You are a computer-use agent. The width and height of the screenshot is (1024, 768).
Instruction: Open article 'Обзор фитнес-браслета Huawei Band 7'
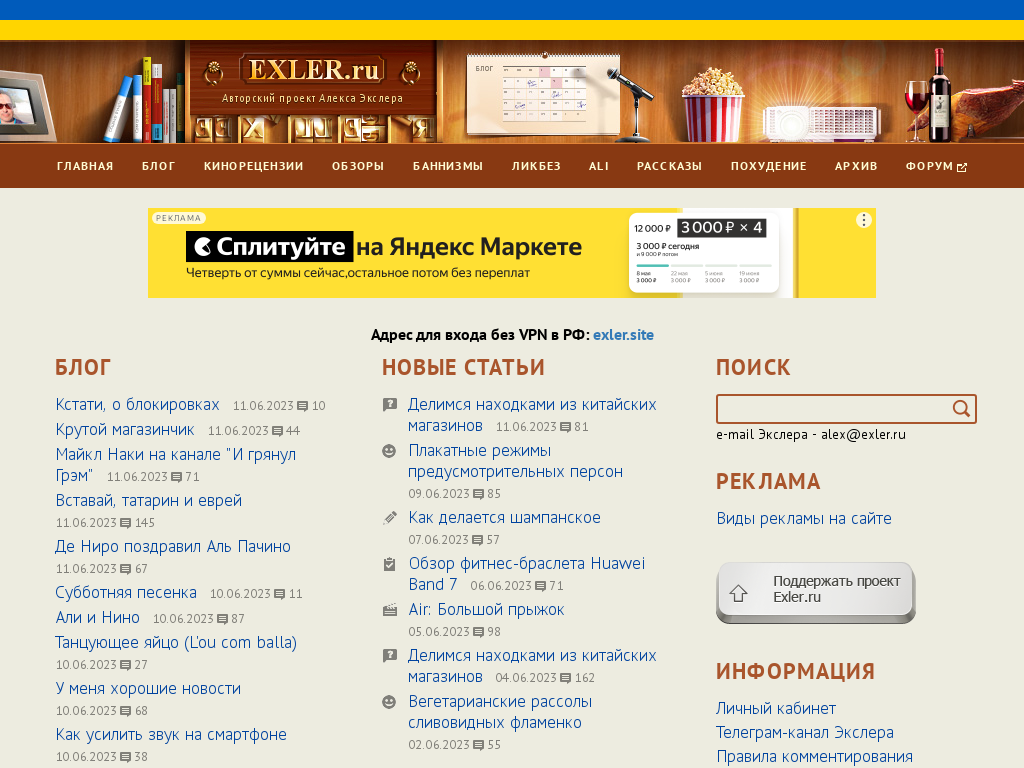(x=526, y=574)
